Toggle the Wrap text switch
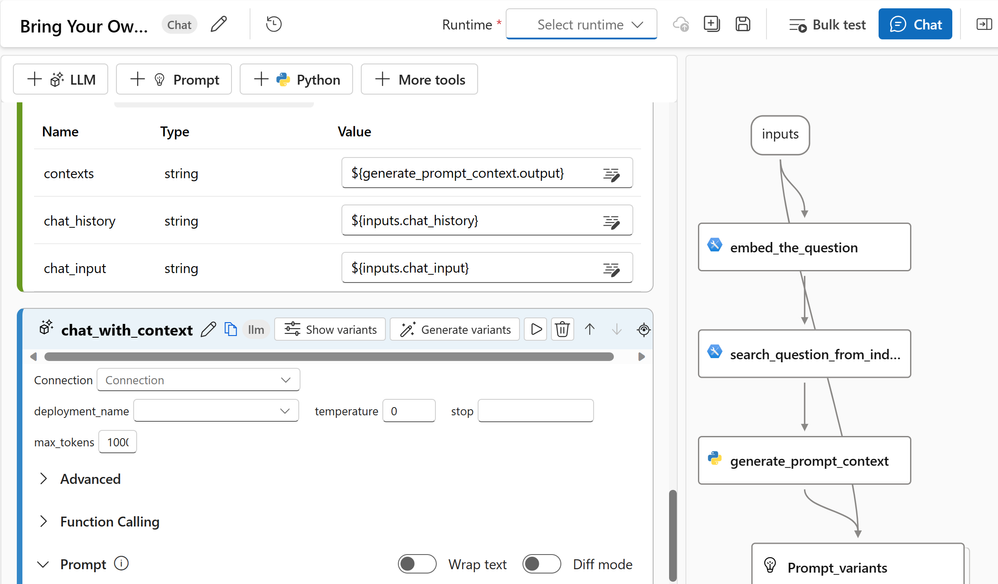Image resolution: width=998 pixels, height=584 pixels. [x=417, y=564]
